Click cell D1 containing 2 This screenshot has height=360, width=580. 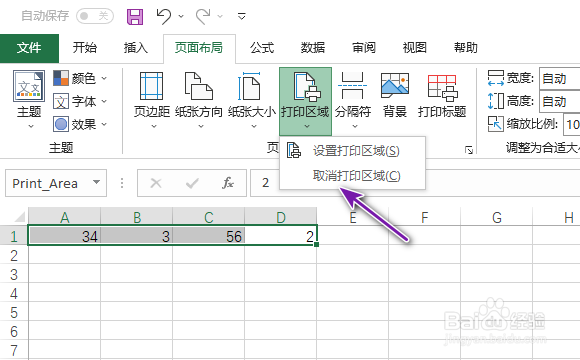[x=281, y=236]
